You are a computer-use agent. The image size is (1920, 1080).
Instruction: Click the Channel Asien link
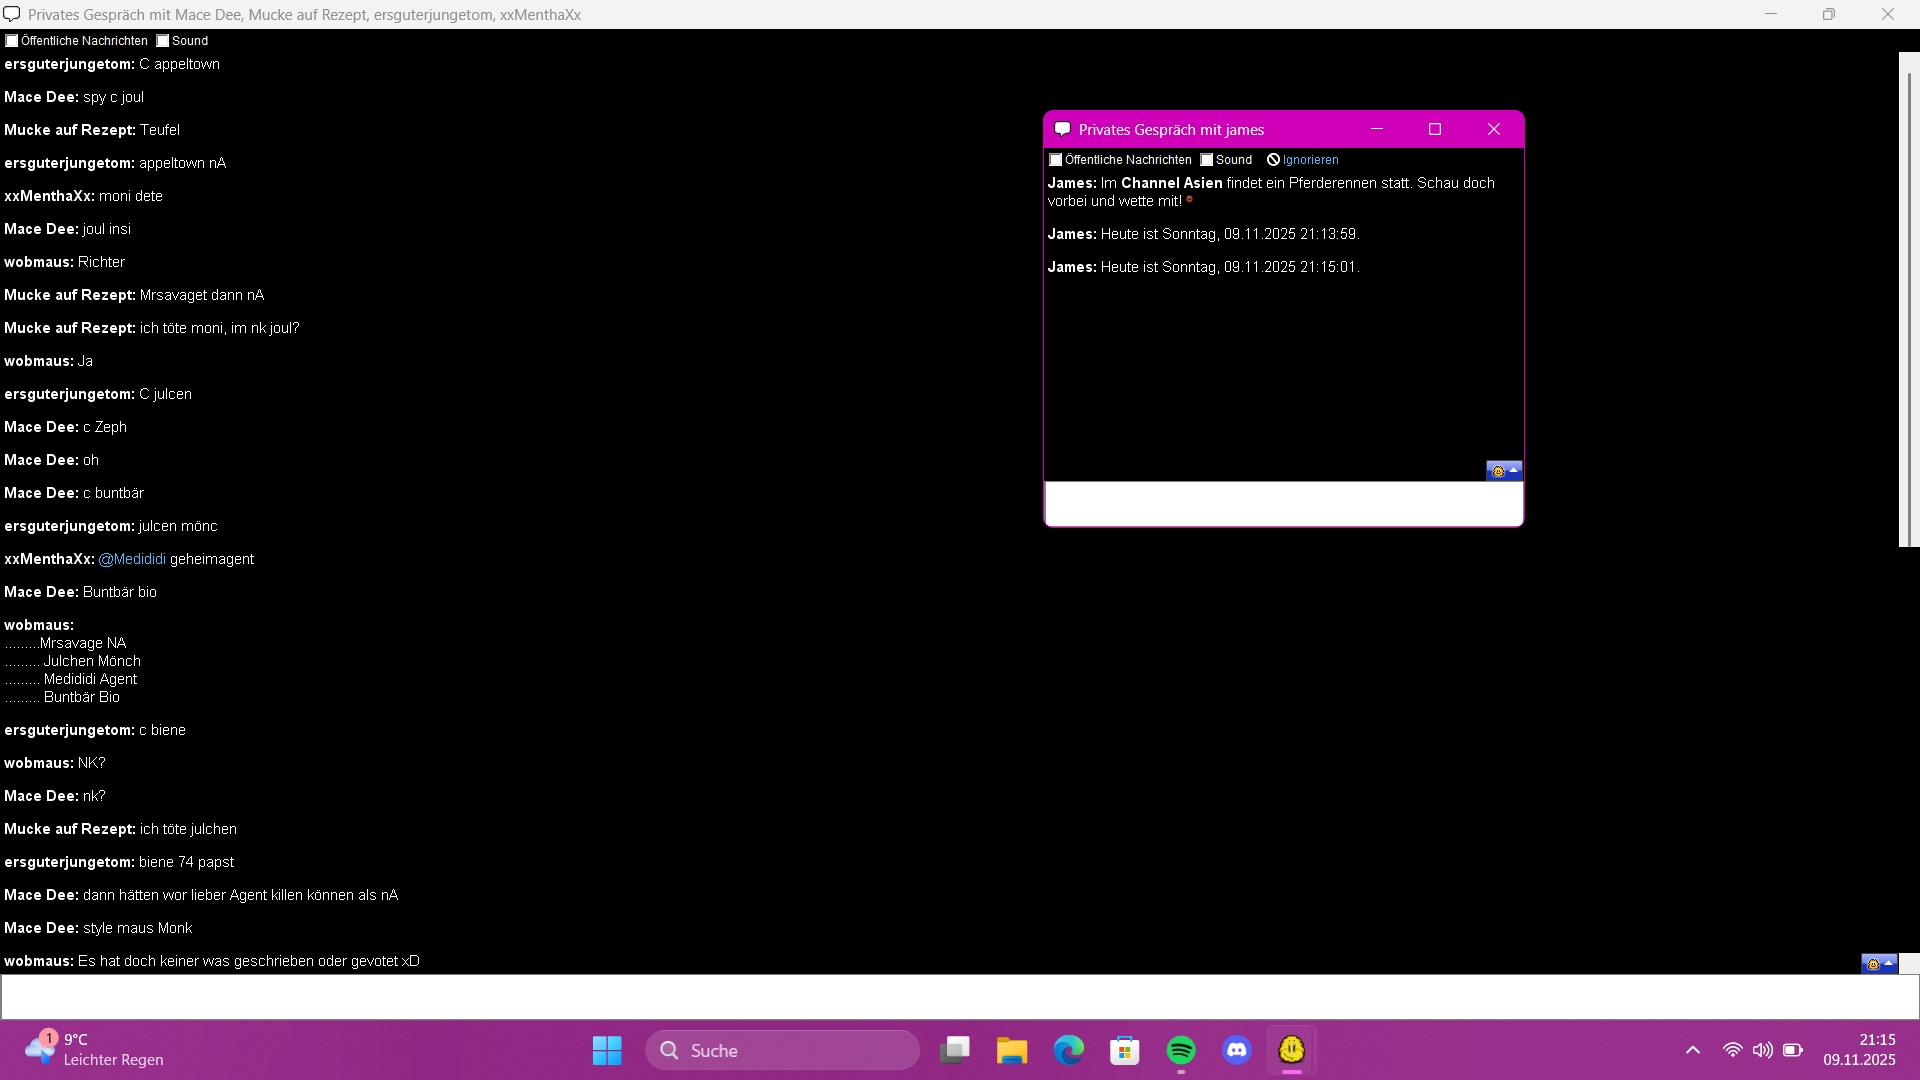(1171, 183)
